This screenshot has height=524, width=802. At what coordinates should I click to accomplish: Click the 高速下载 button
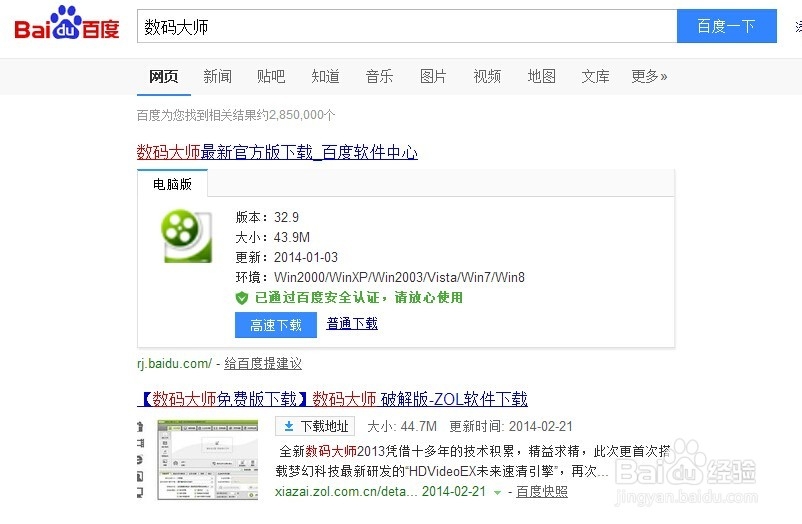[276, 325]
